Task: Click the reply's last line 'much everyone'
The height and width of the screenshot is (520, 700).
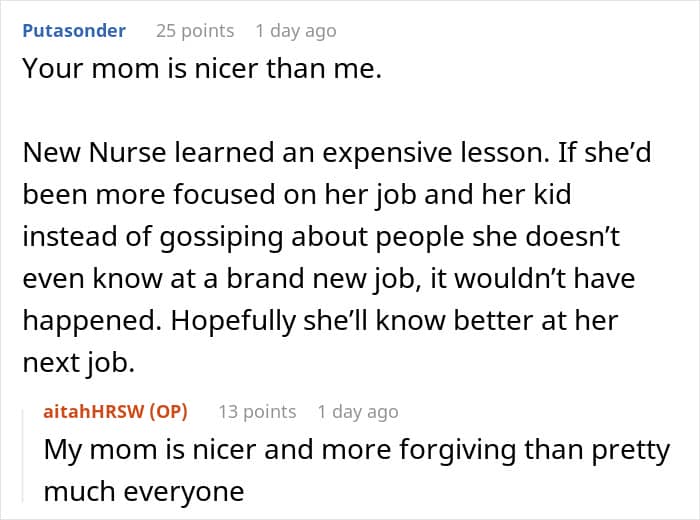Action: [x=144, y=492]
